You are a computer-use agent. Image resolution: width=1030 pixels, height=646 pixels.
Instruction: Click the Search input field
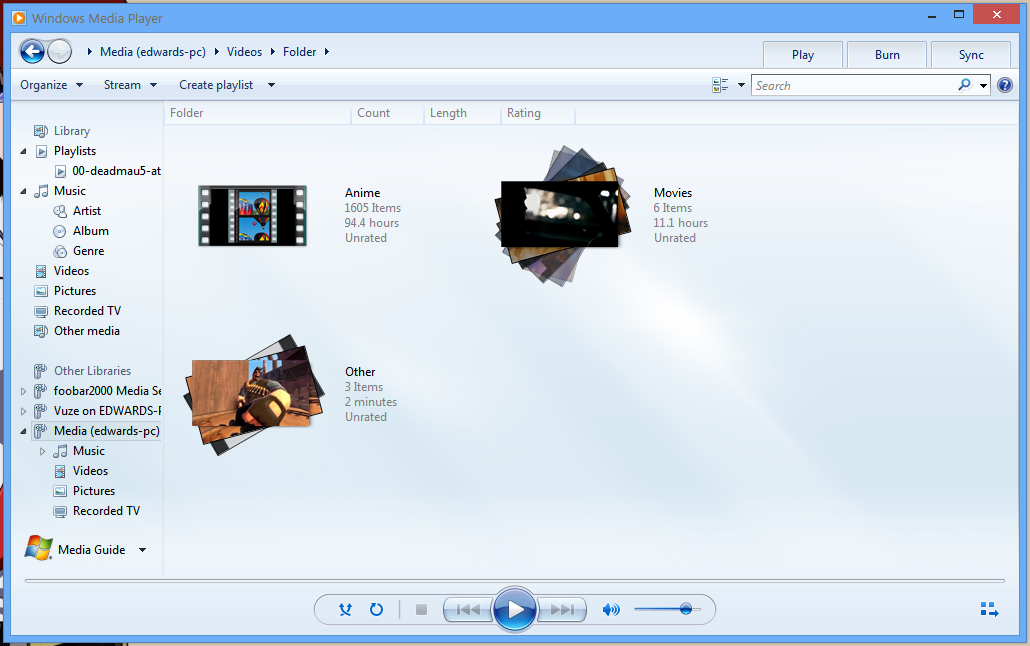click(854, 85)
